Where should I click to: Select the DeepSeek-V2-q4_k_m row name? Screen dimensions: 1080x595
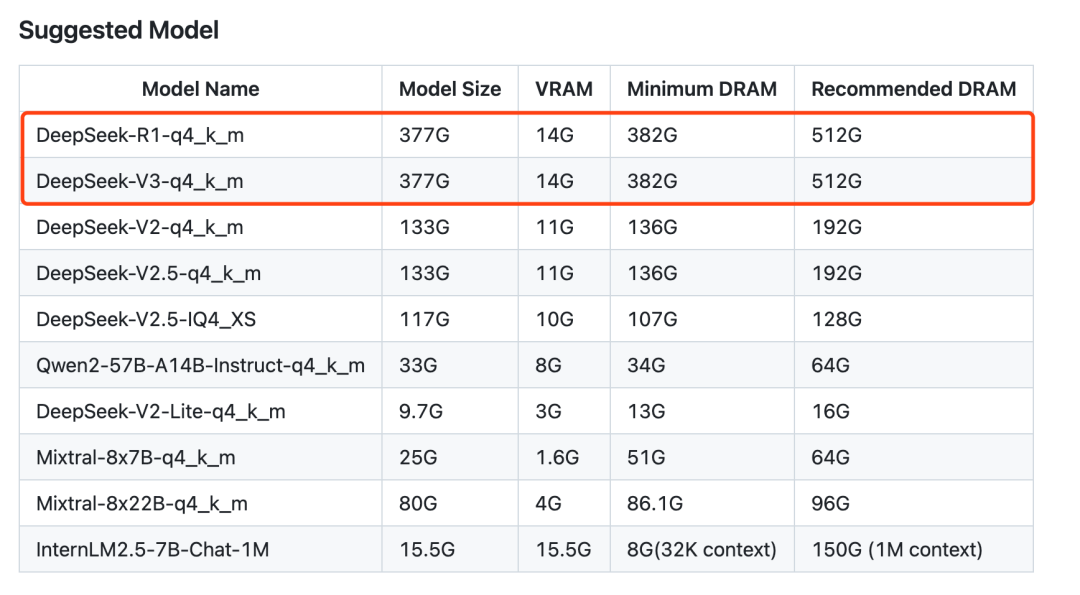point(140,227)
